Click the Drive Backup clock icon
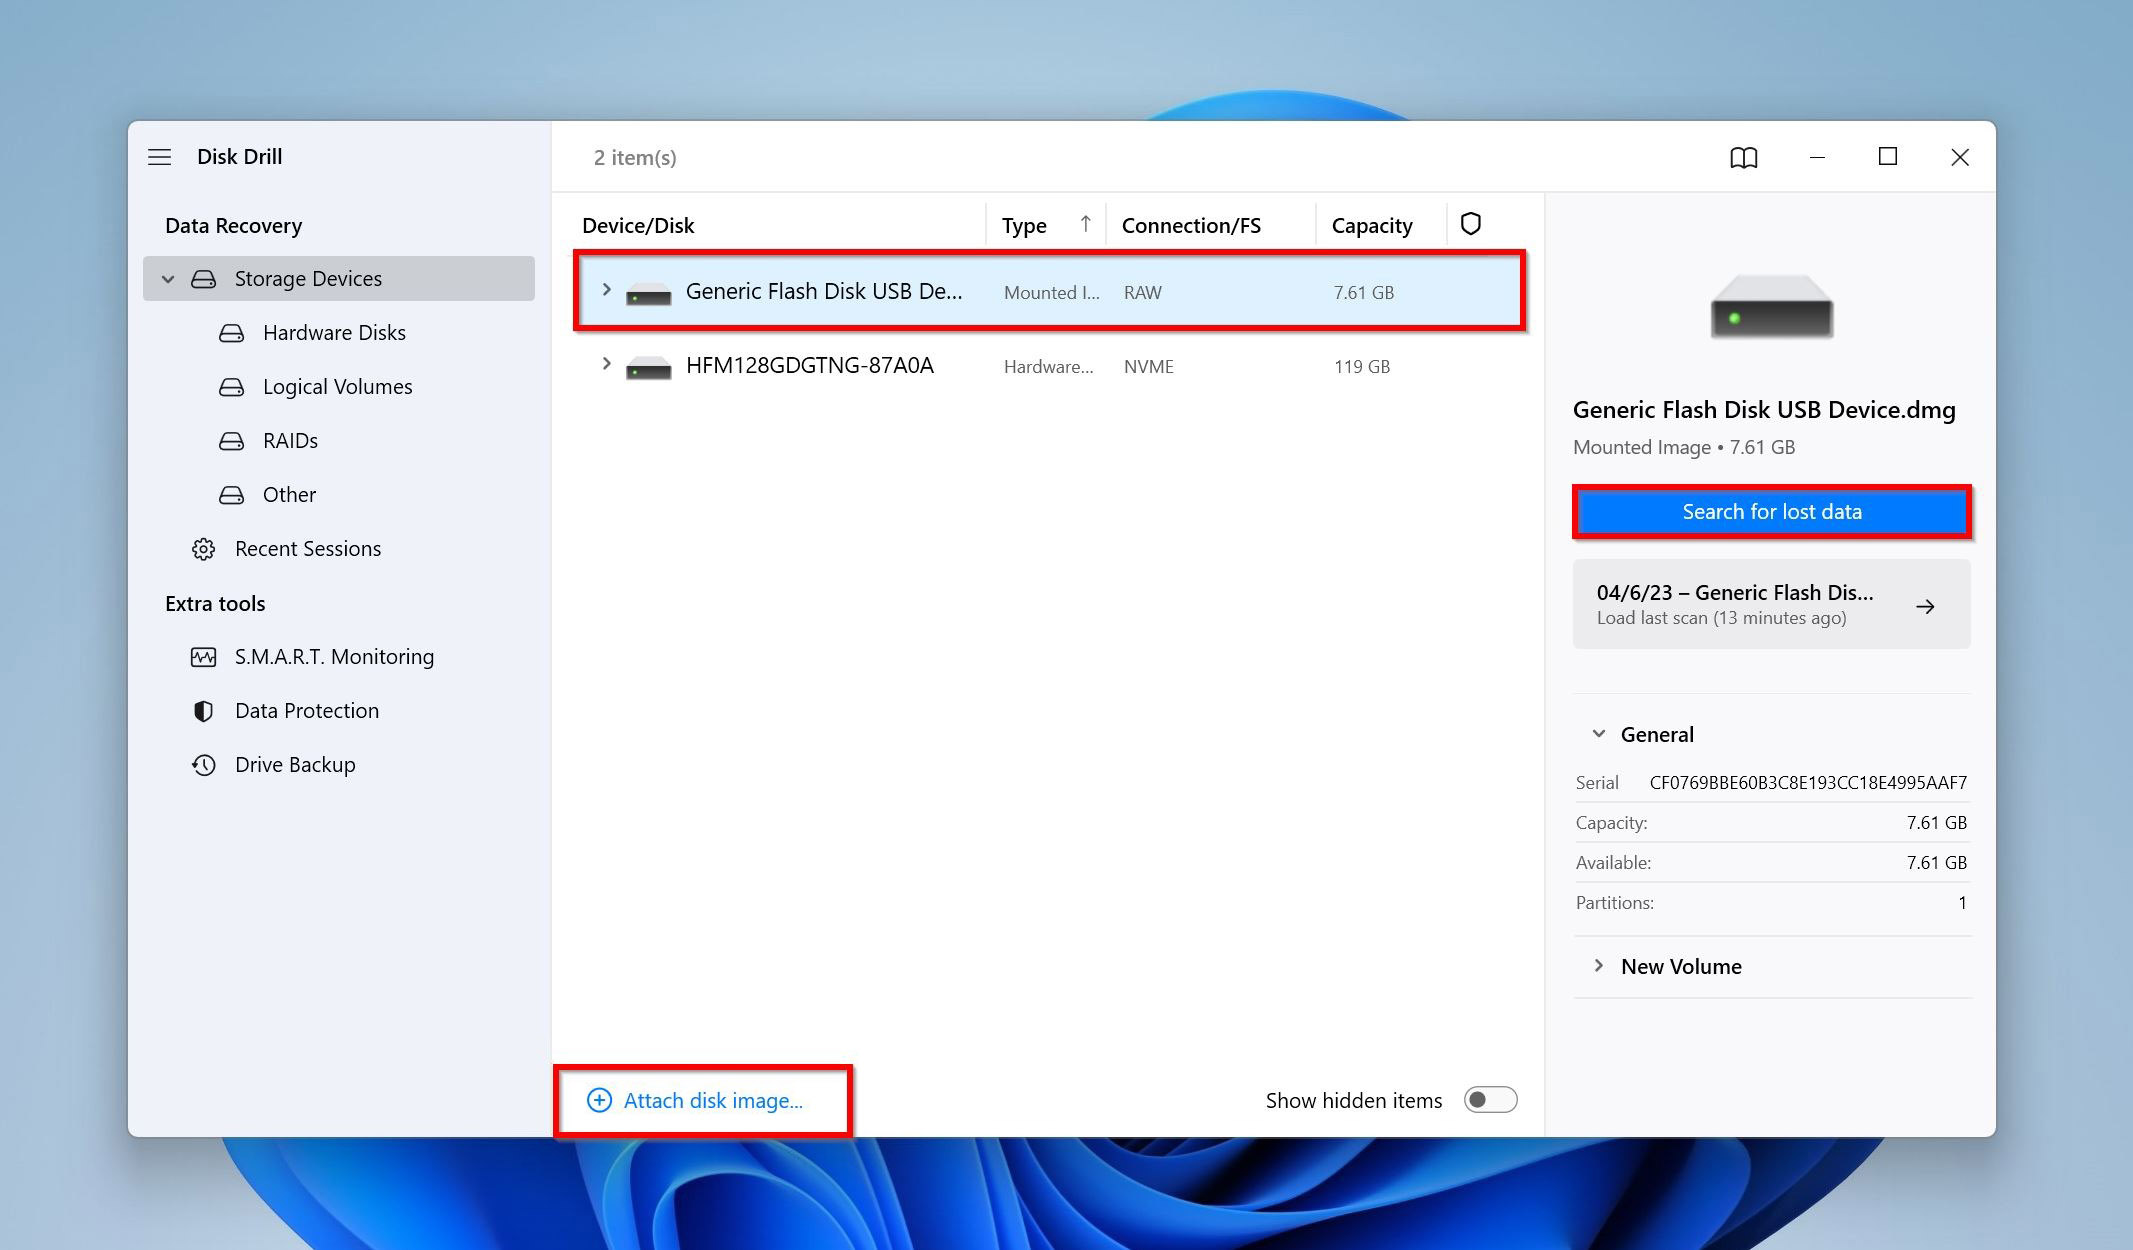 coord(203,765)
